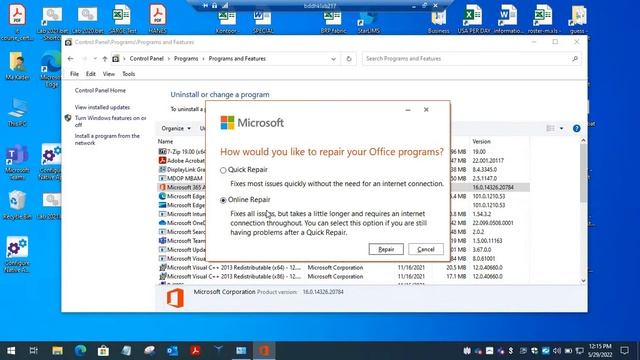The width and height of the screenshot is (640, 360).
Task: Open the View menu
Action: point(109,74)
